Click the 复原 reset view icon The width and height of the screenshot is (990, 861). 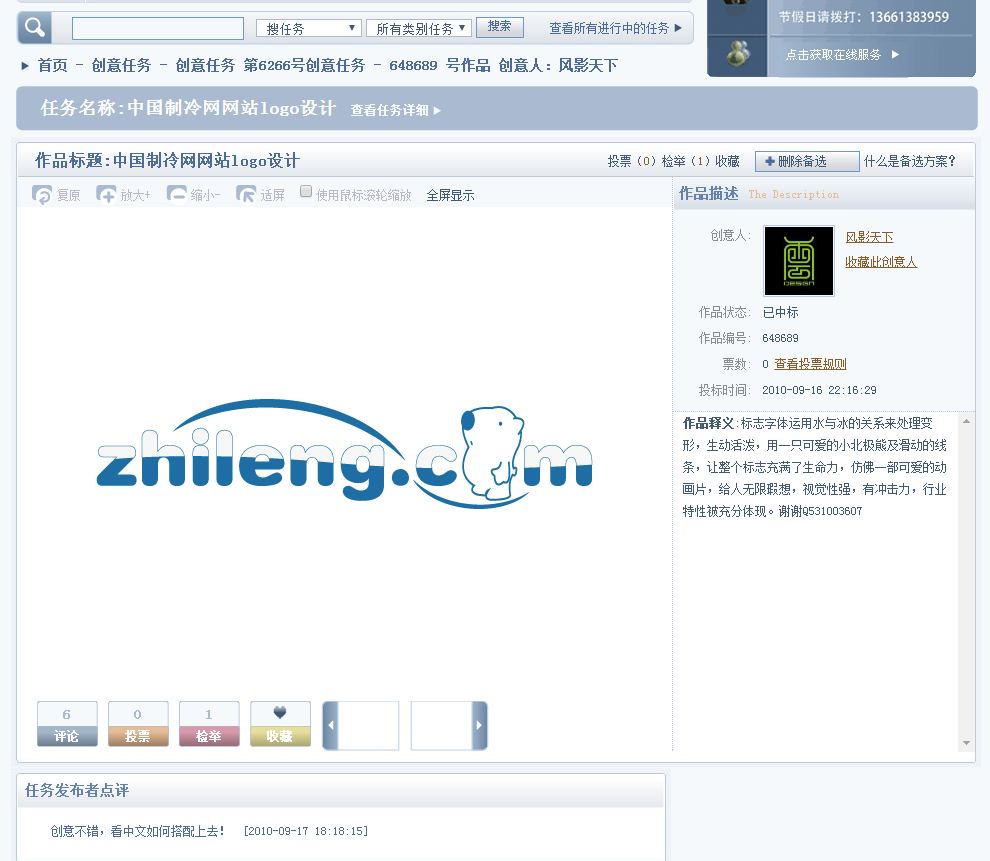tap(43, 195)
